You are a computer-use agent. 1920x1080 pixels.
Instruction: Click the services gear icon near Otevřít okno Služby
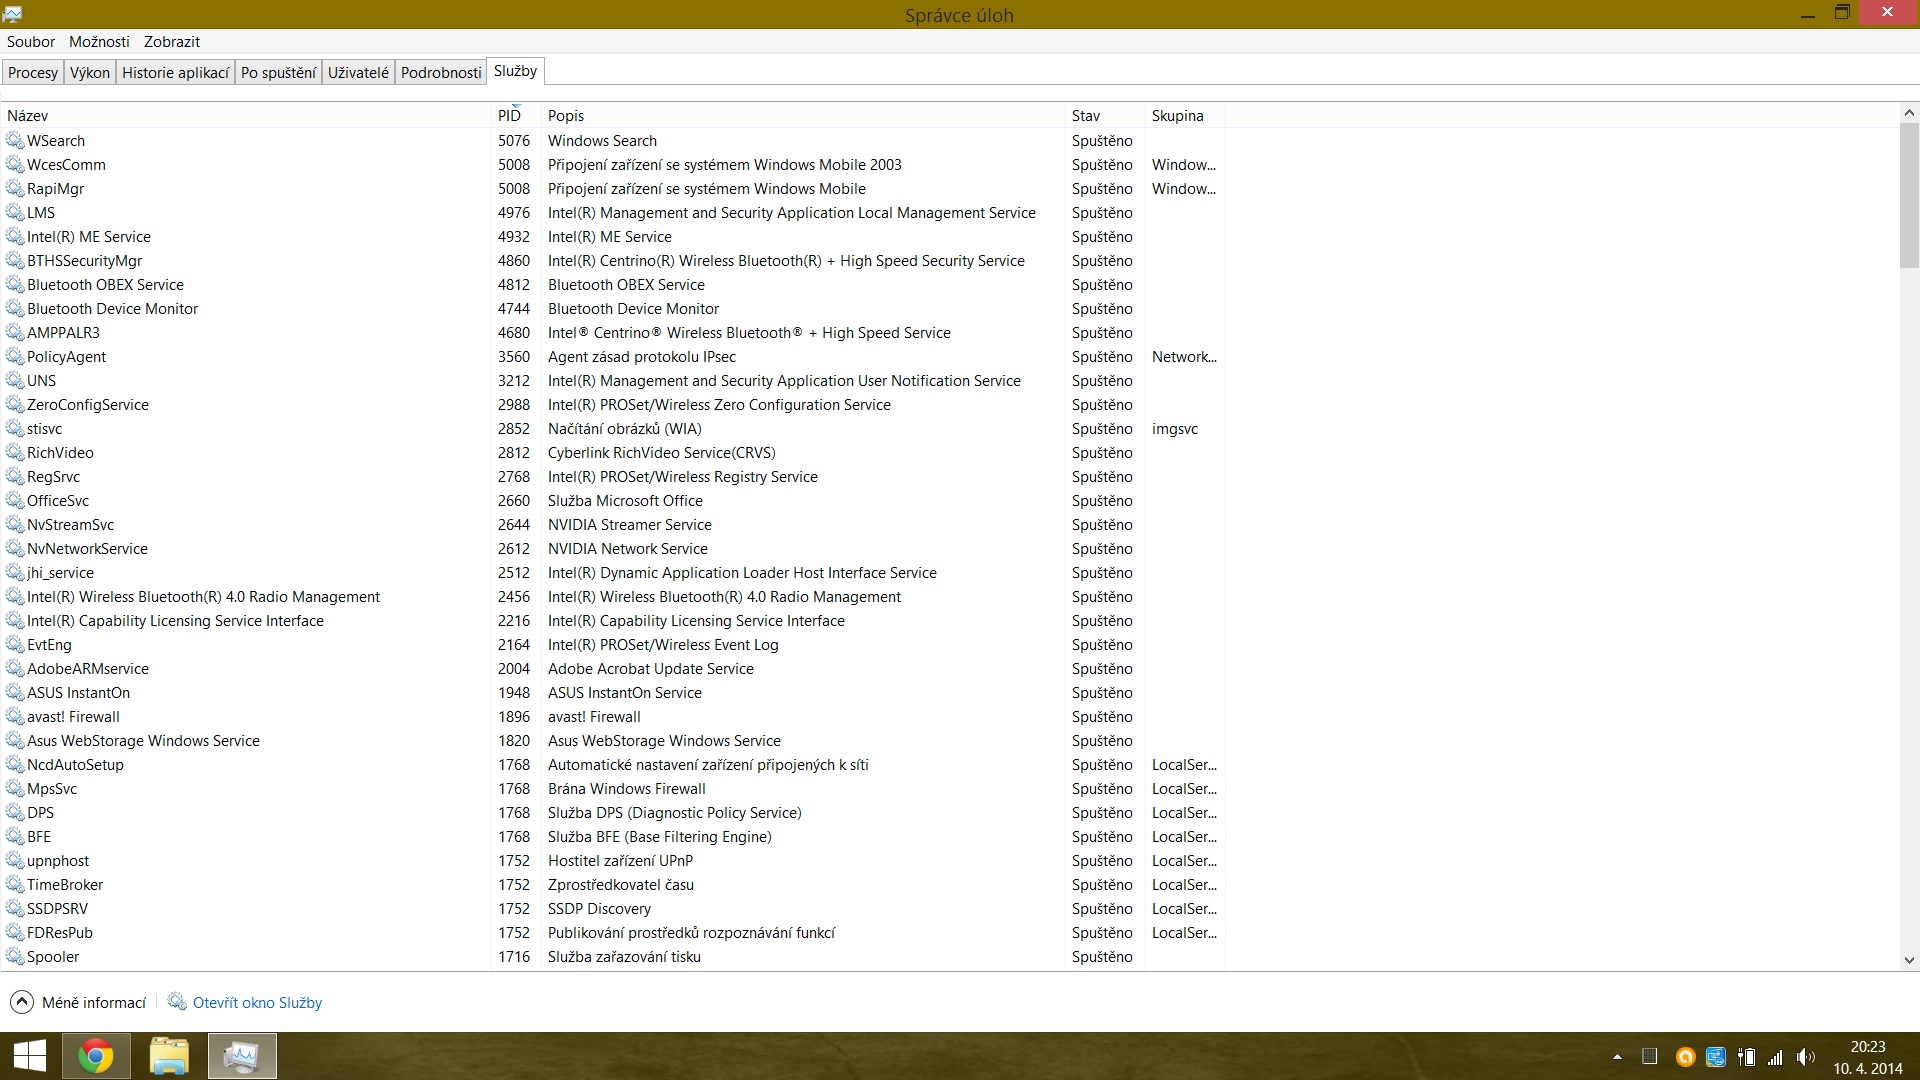177,1001
